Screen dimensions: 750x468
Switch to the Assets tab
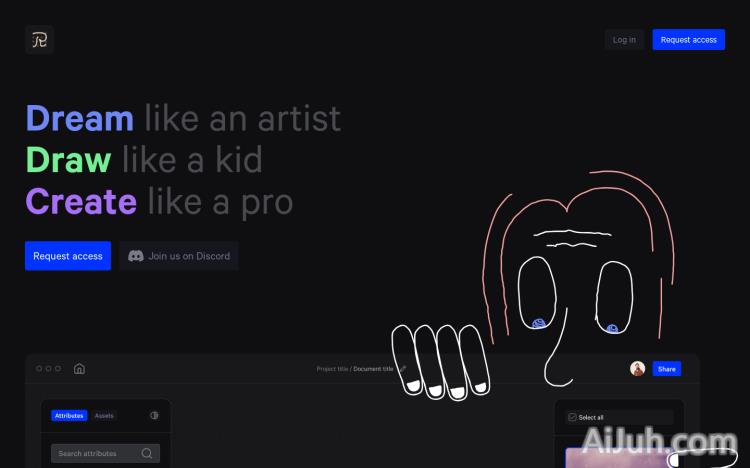point(104,415)
